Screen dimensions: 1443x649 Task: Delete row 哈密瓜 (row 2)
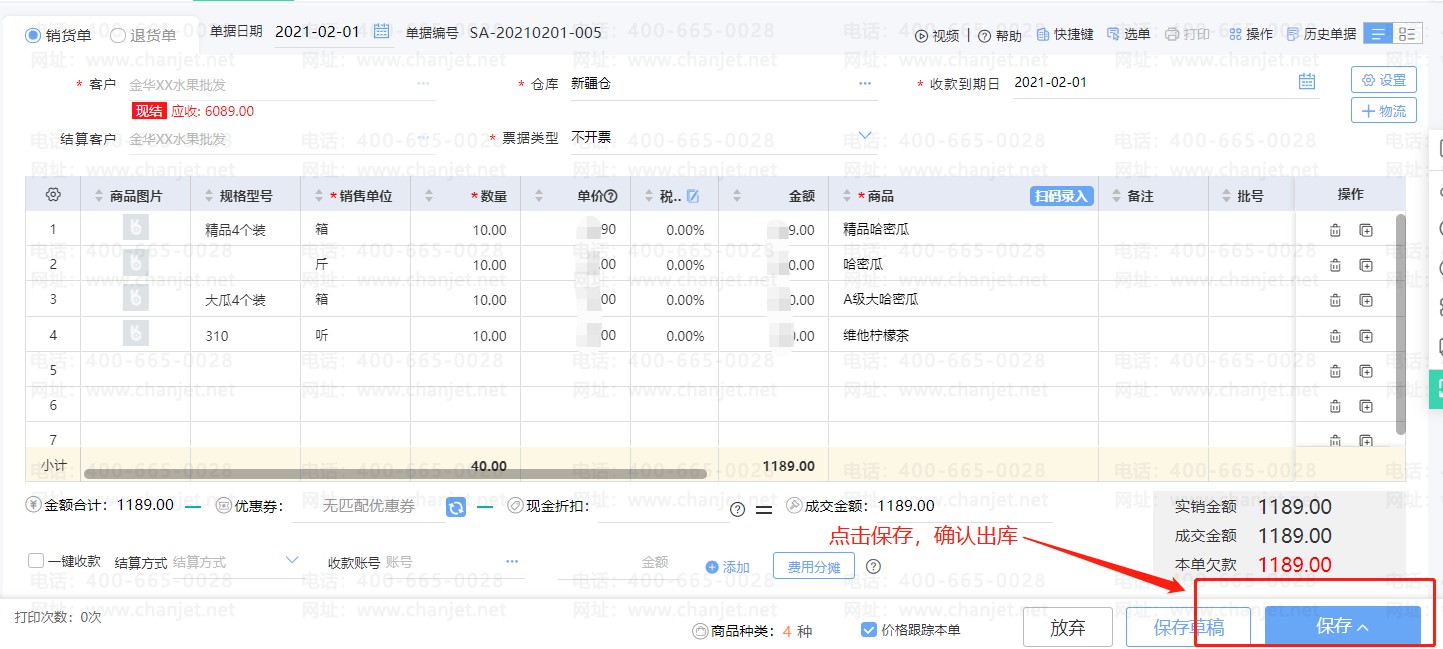tap(1335, 266)
